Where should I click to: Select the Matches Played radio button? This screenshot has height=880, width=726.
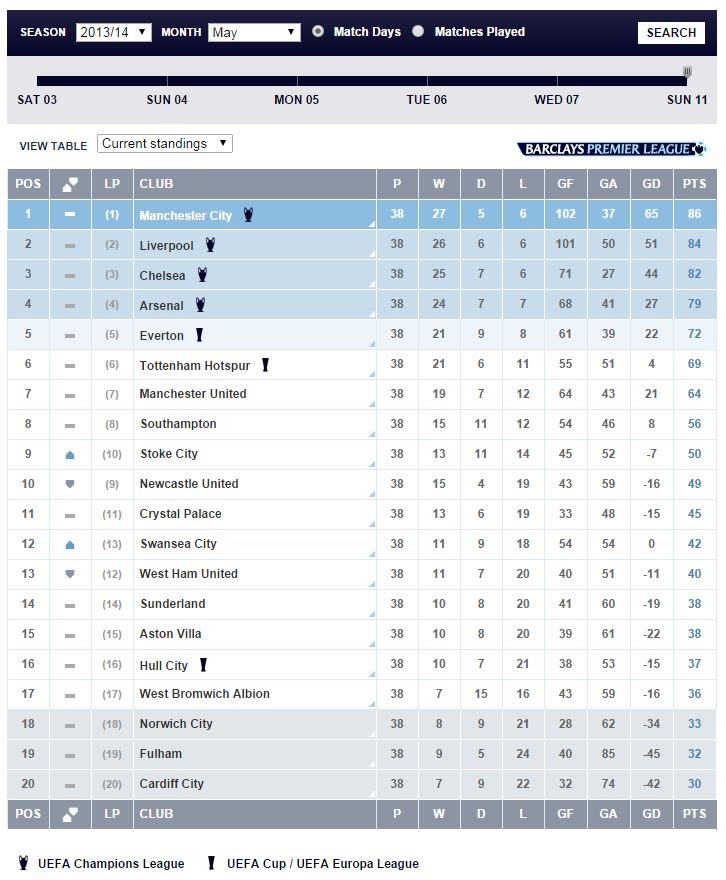[418, 31]
